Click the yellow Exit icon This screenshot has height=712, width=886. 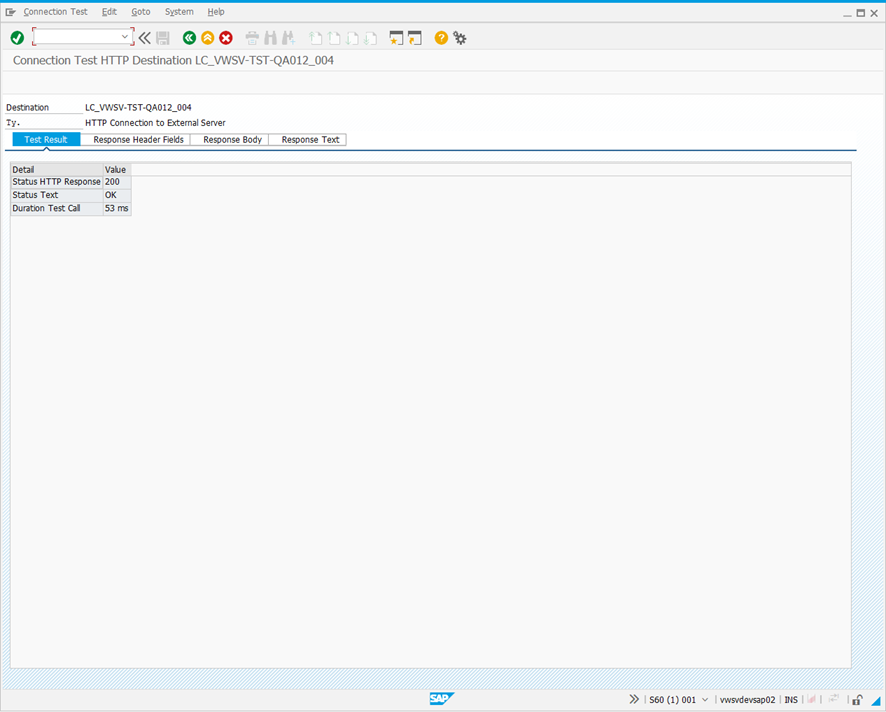[x=207, y=38]
